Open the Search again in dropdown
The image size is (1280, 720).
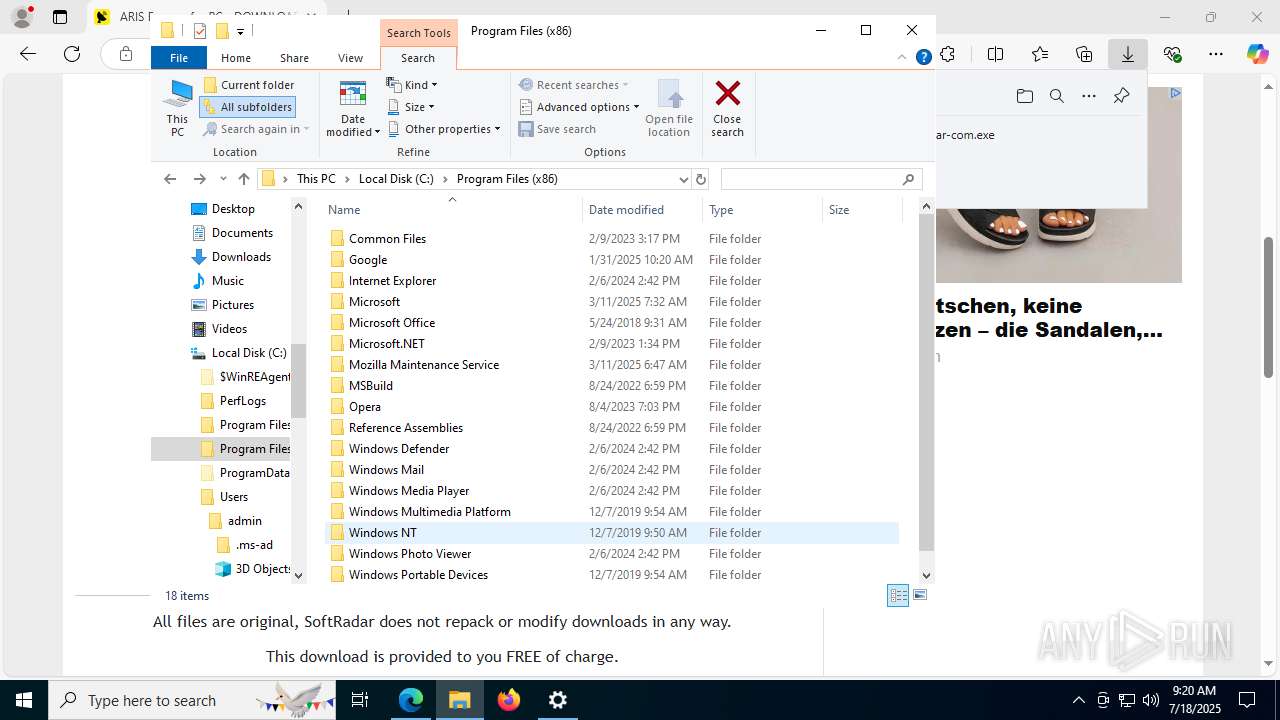(256, 129)
